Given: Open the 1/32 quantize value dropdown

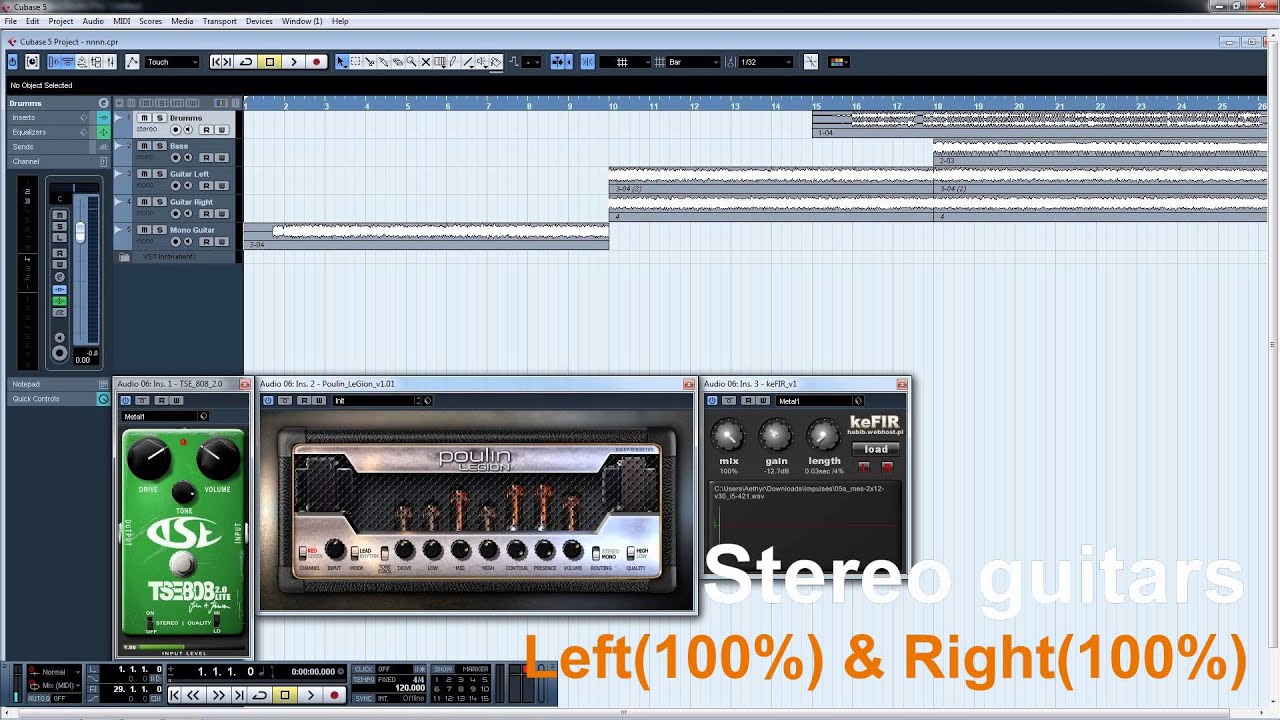Looking at the screenshot, I should pos(765,62).
